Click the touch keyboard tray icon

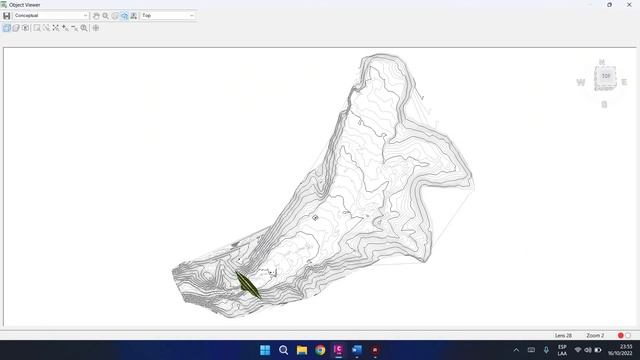[531, 350]
